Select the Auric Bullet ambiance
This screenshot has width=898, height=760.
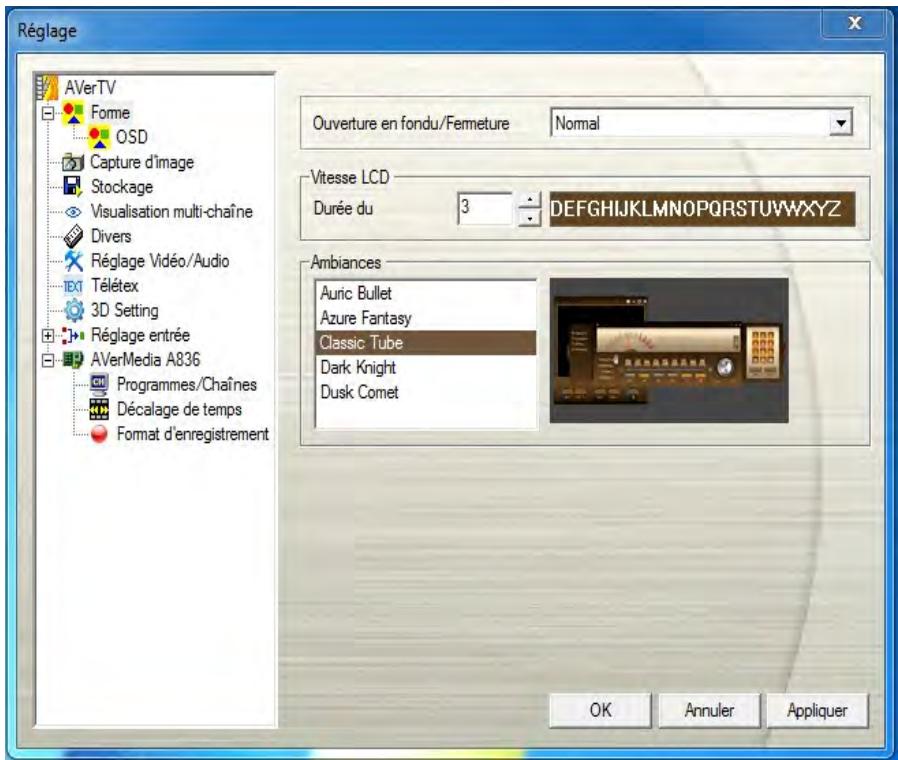pos(426,293)
